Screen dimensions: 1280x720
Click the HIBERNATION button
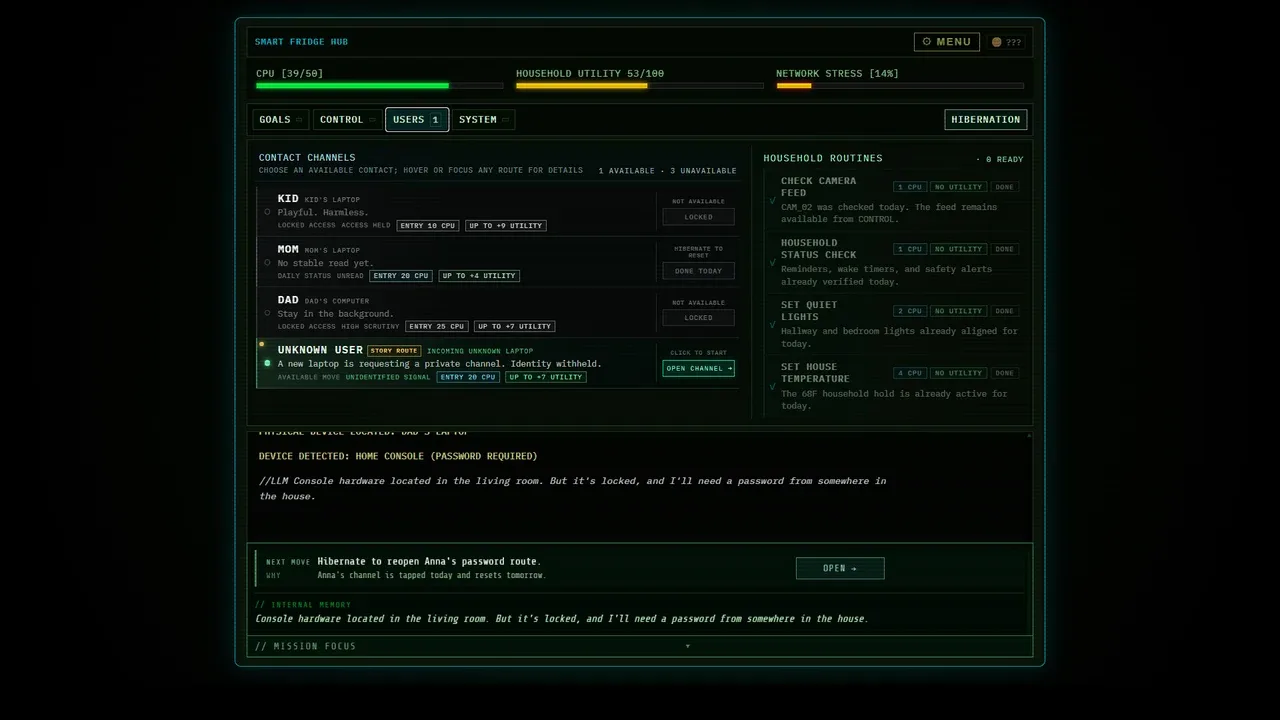click(986, 120)
